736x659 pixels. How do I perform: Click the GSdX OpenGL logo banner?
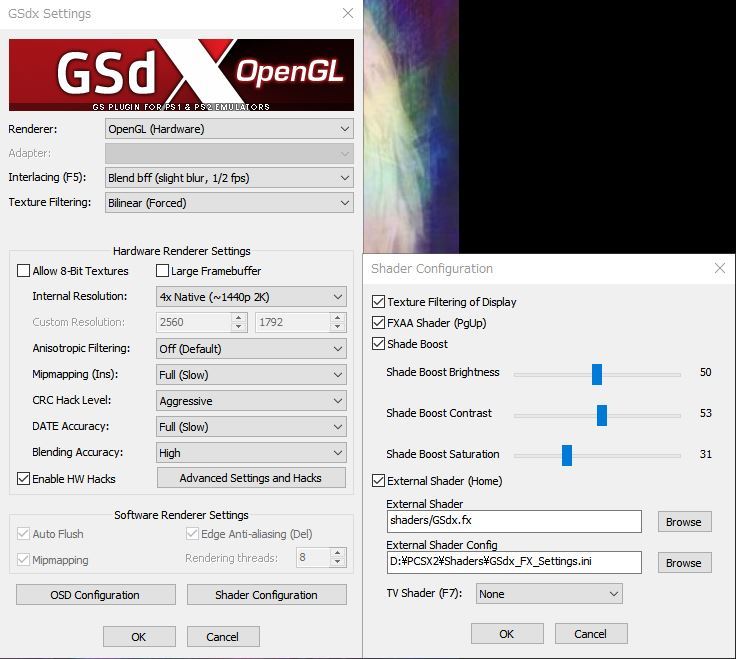(x=181, y=75)
